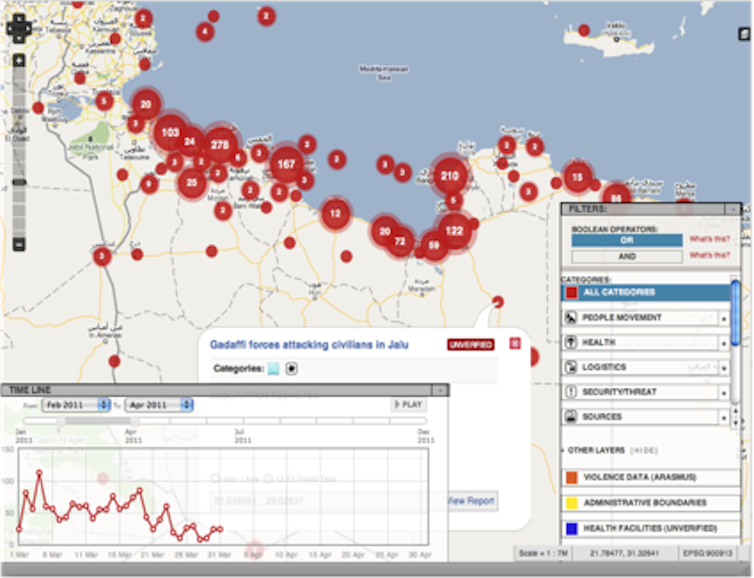The image size is (754, 578).
Task: Click the incident chart peak data point
Action: click(x=39, y=473)
